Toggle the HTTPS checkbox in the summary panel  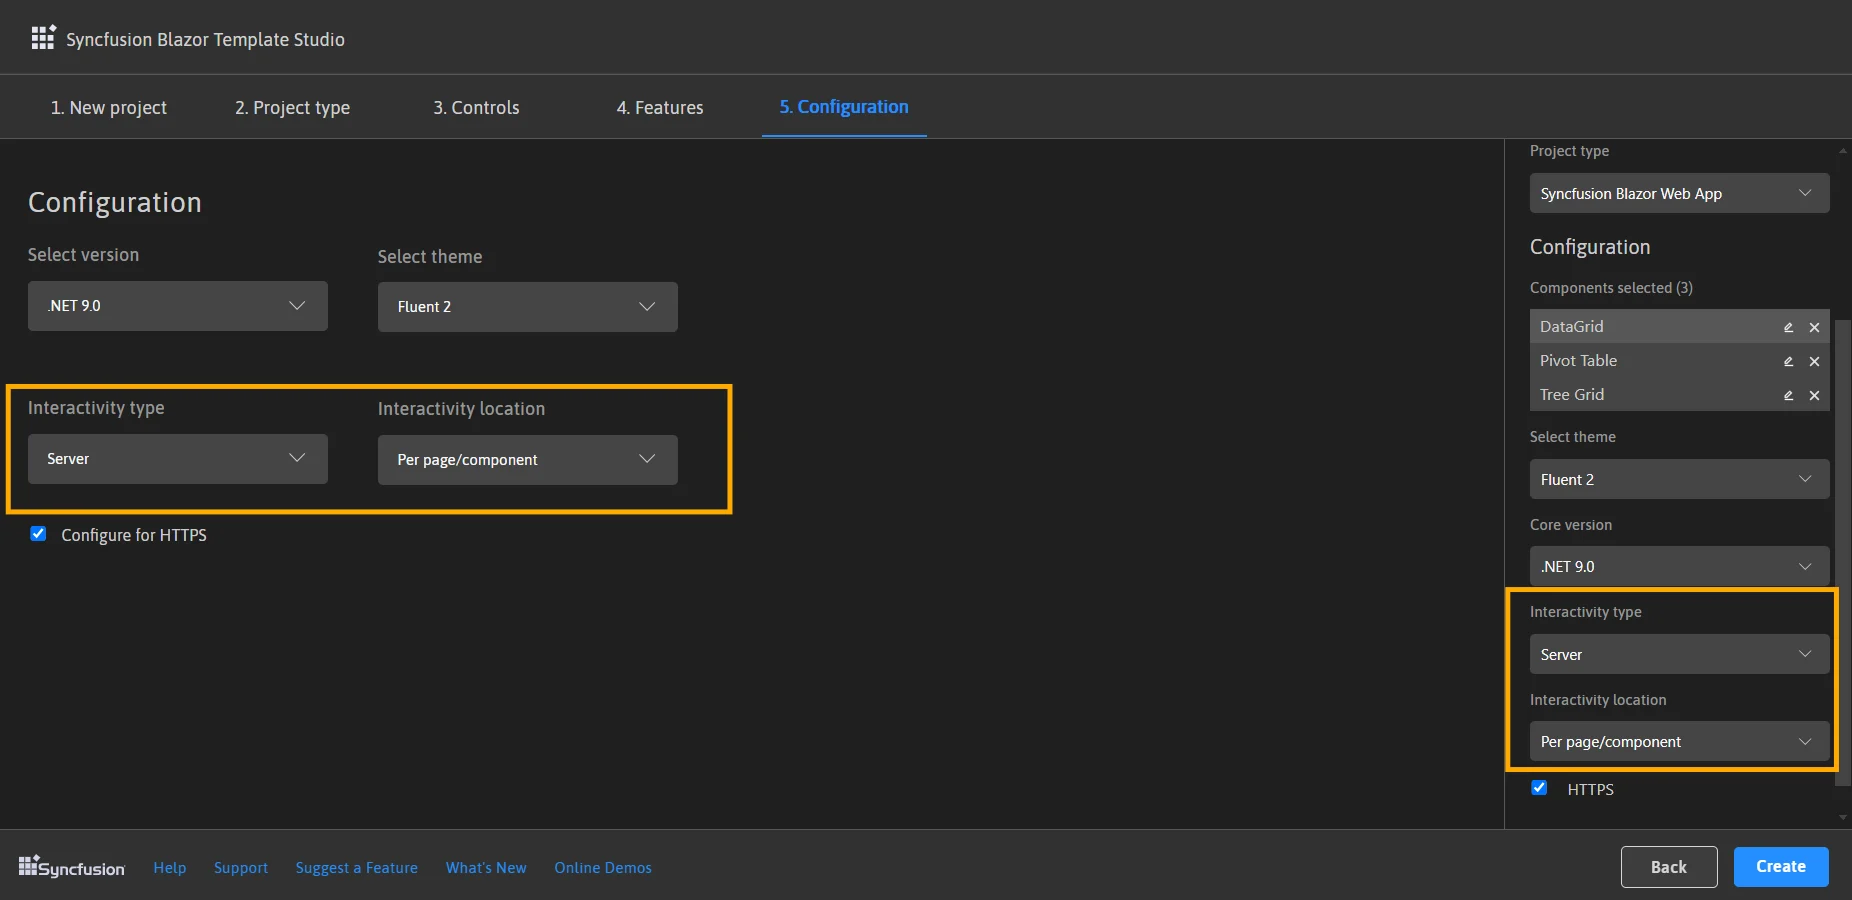click(x=1537, y=788)
